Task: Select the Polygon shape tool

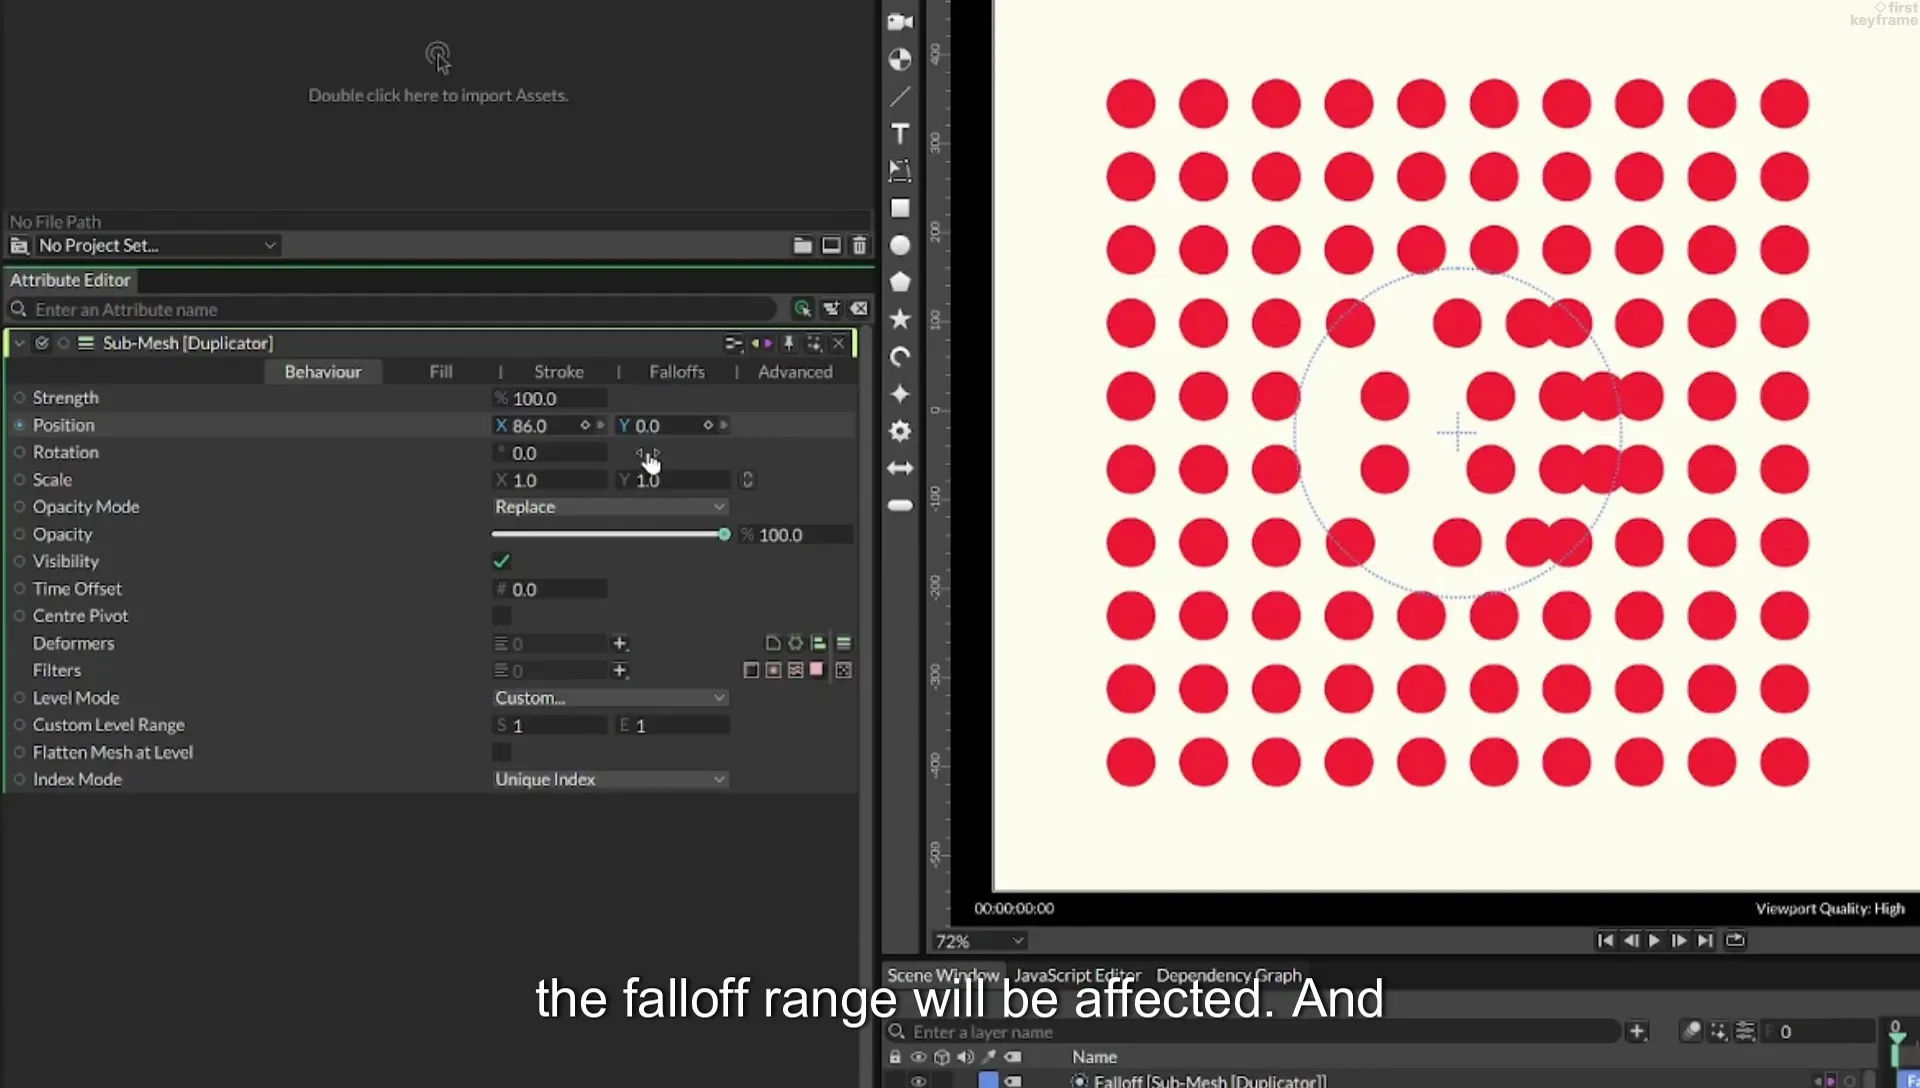Action: (x=900, y=282)
